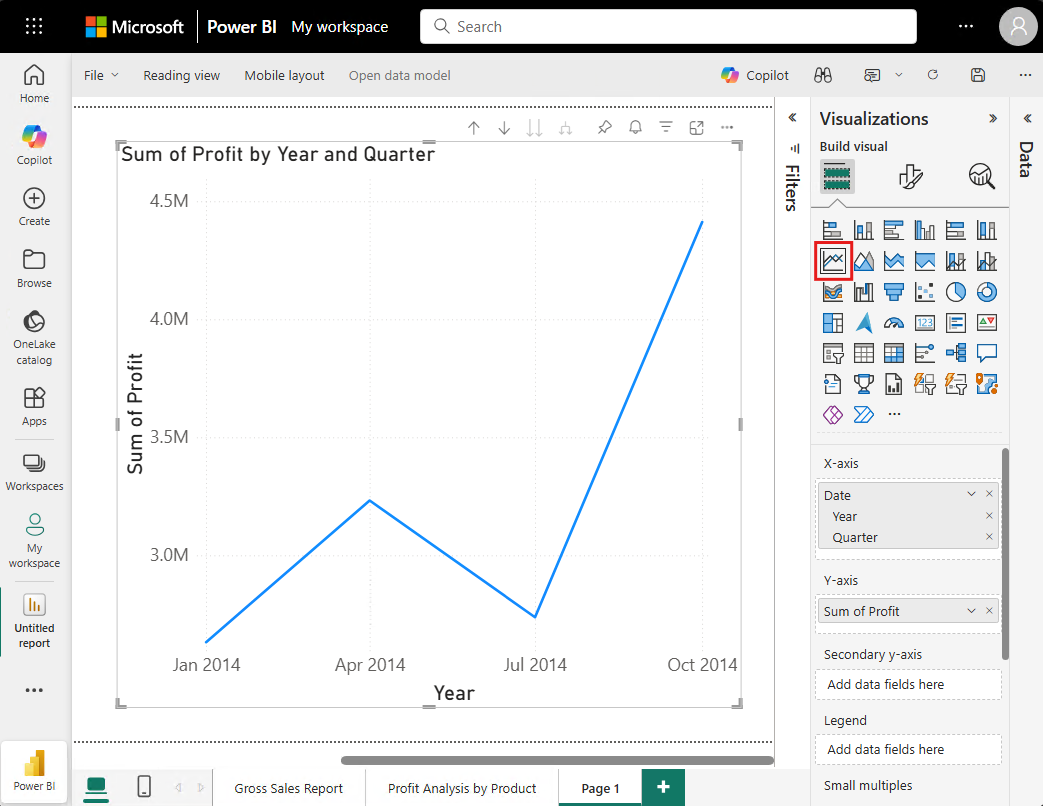Choose the Matrix visual icon
This screenshot has width=1043, height=806.
pos(894,352)
